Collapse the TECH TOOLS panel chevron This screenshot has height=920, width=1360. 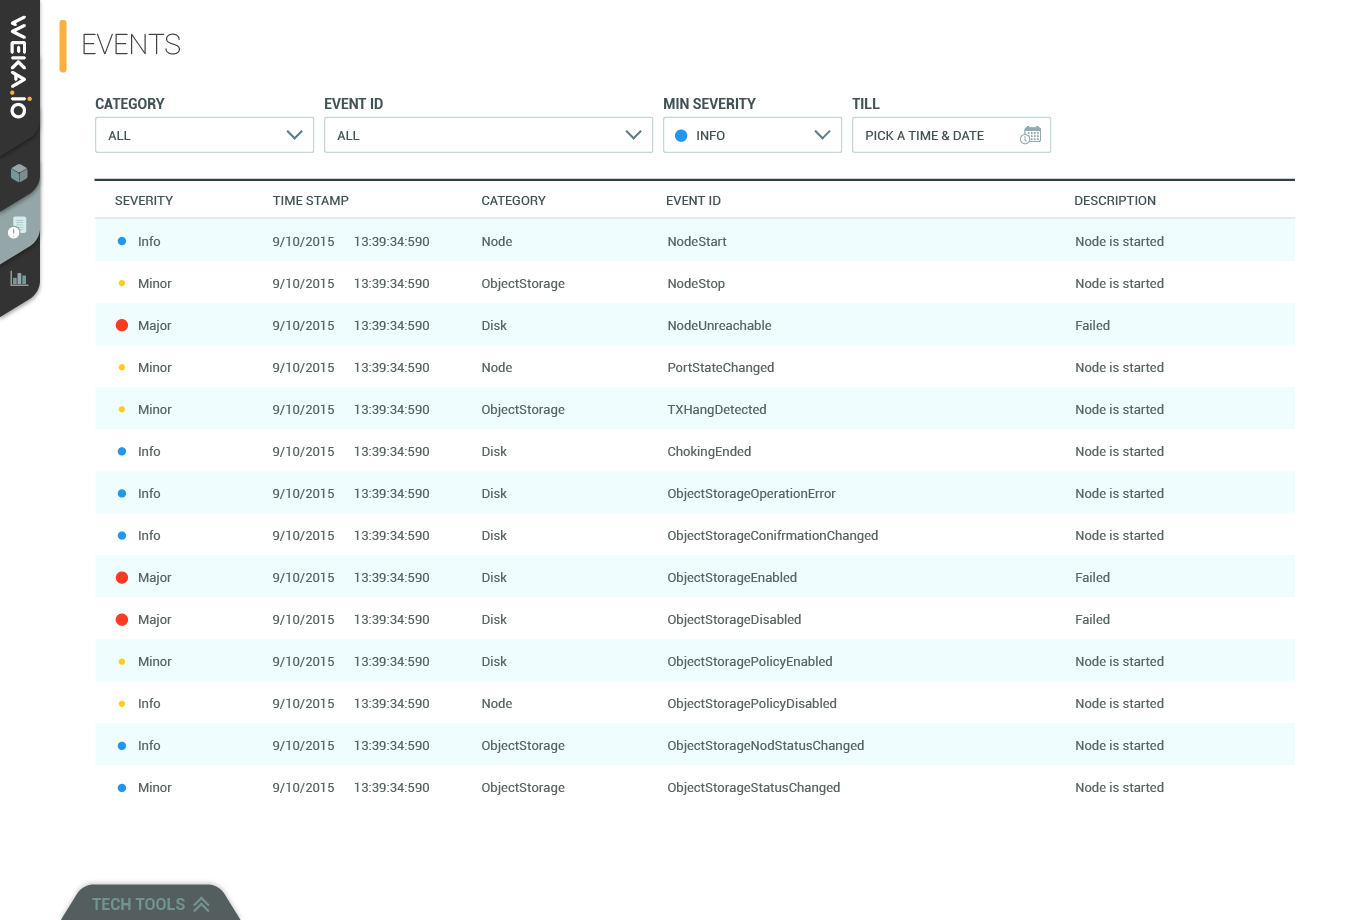coord(203,903)
